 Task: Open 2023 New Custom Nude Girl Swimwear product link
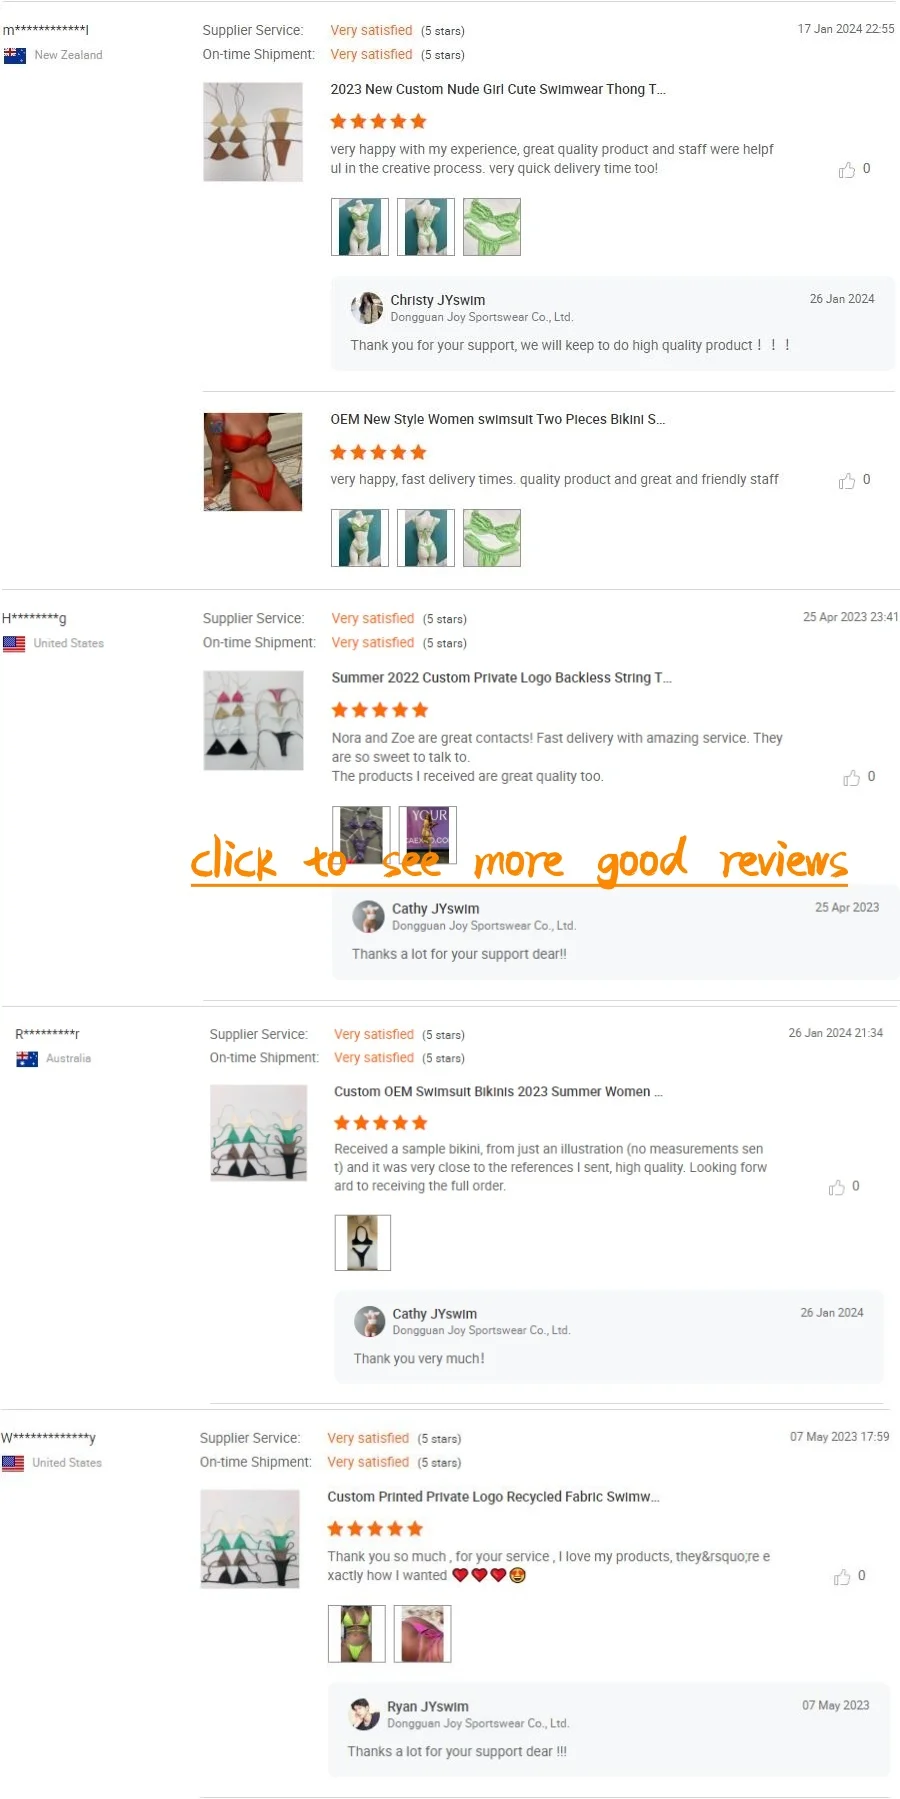[x=498, y=89]
